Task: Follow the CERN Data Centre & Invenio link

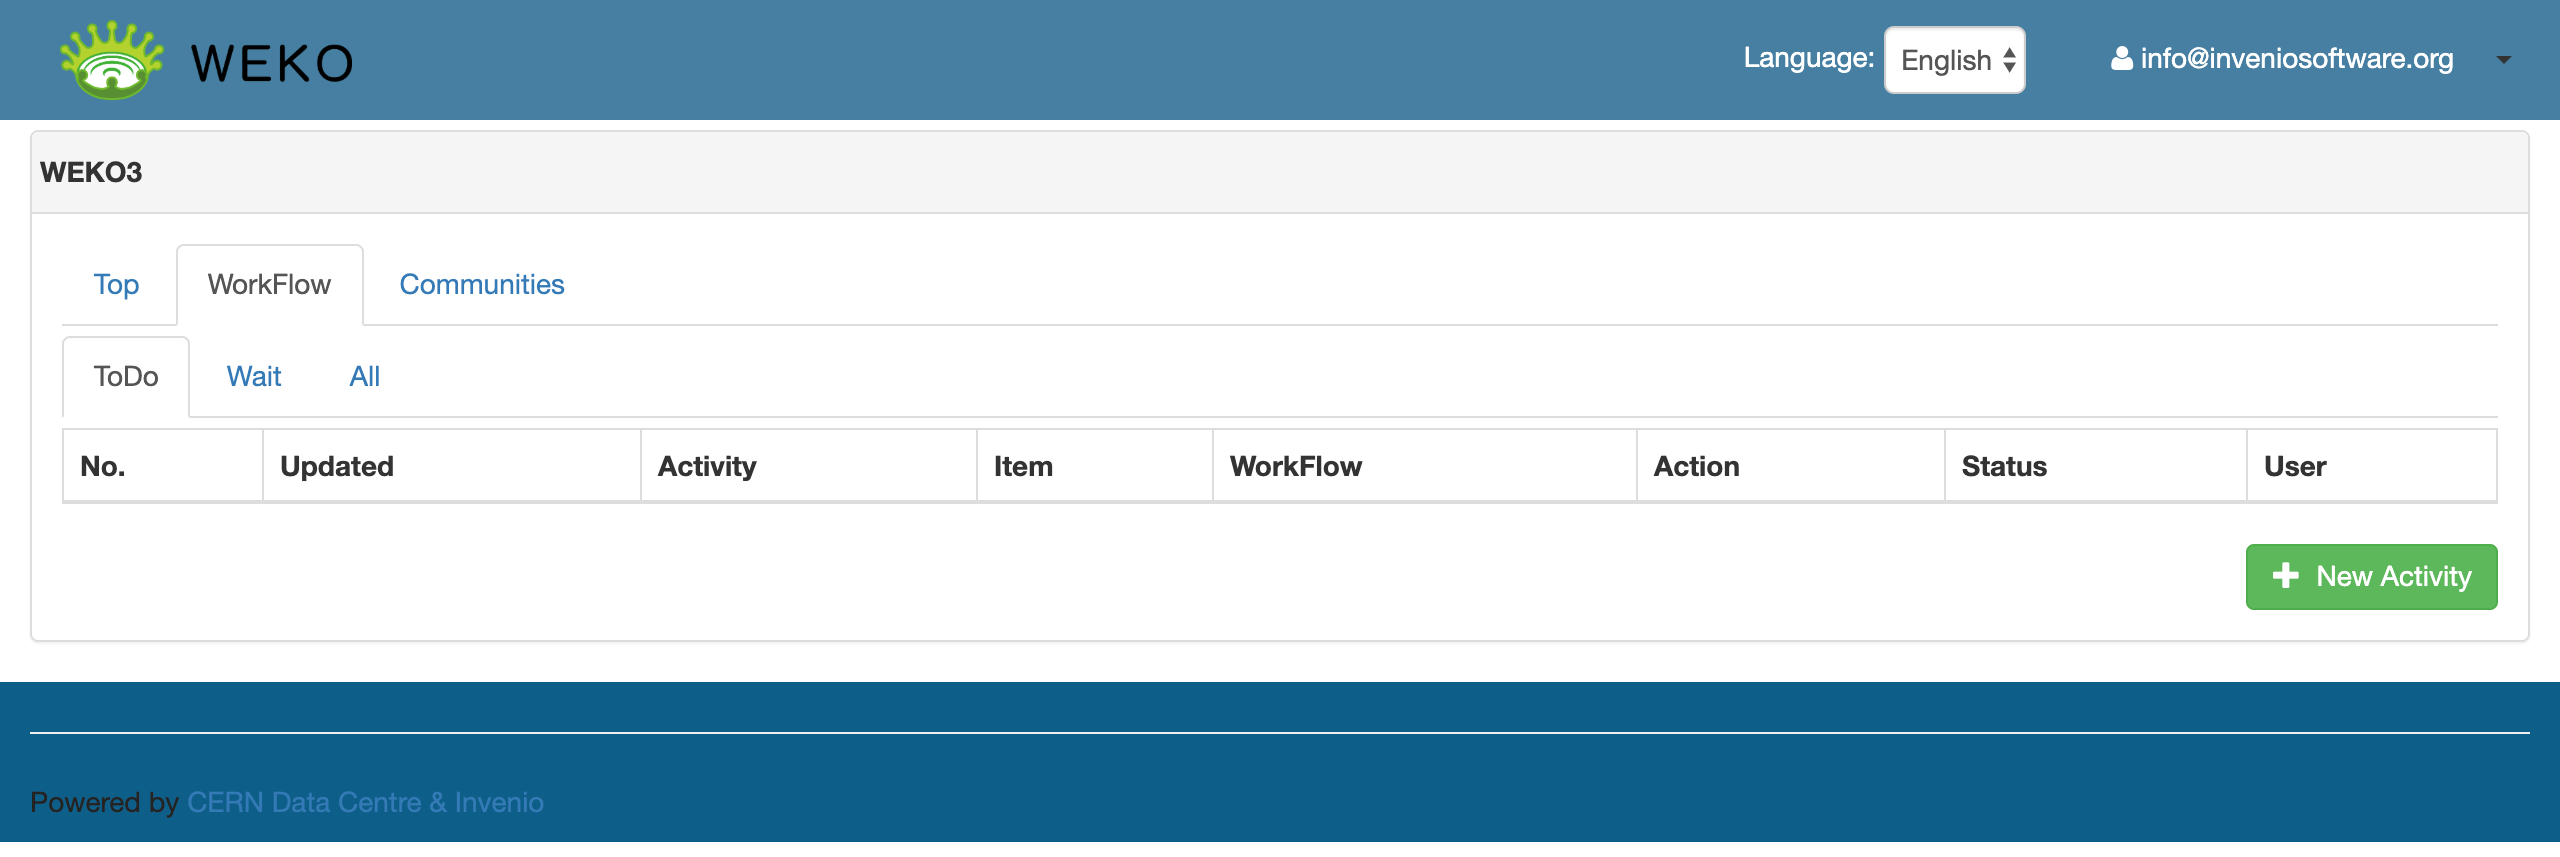Action: (x=365, y=802)
